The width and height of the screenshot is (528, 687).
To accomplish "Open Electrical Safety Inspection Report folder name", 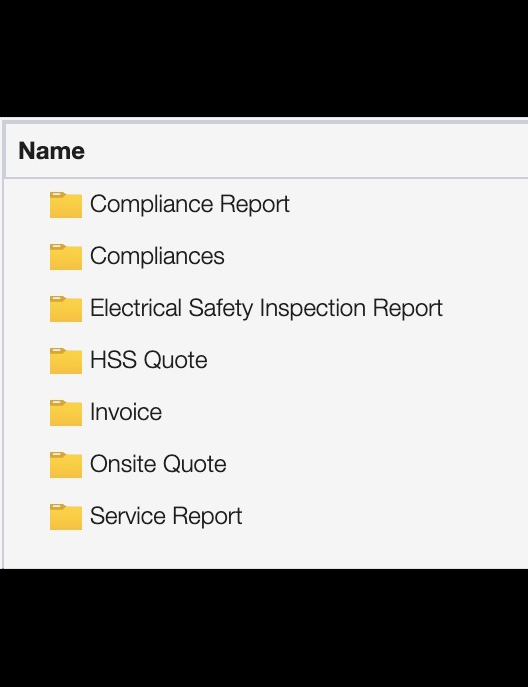I will [266, 308].
